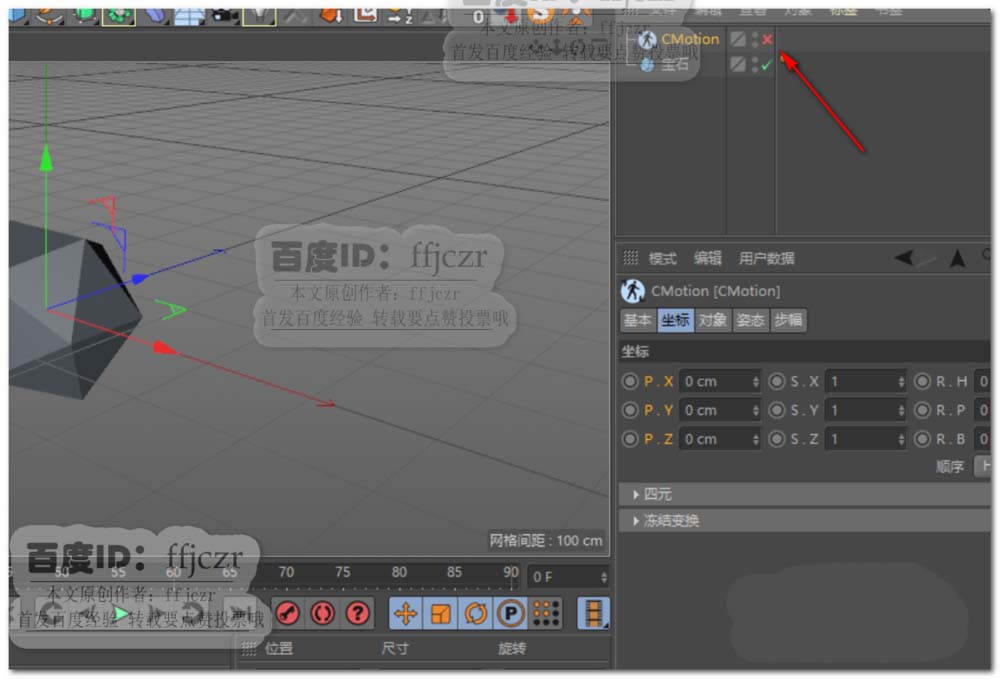
Task: Click the orange paint bucket toolbar icon
Action: pos(330,15)
